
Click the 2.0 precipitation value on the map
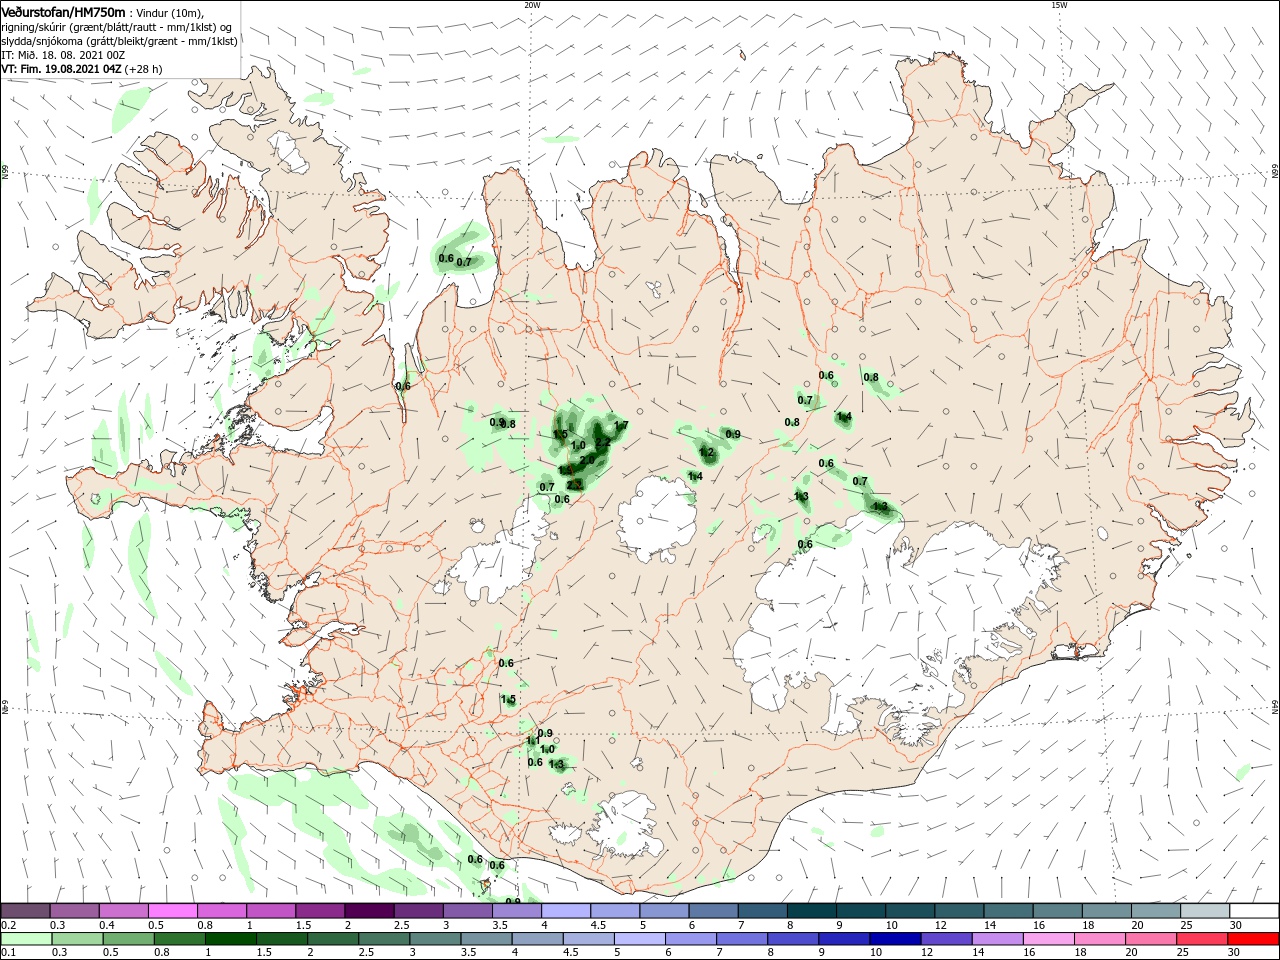tap(588, 459)
